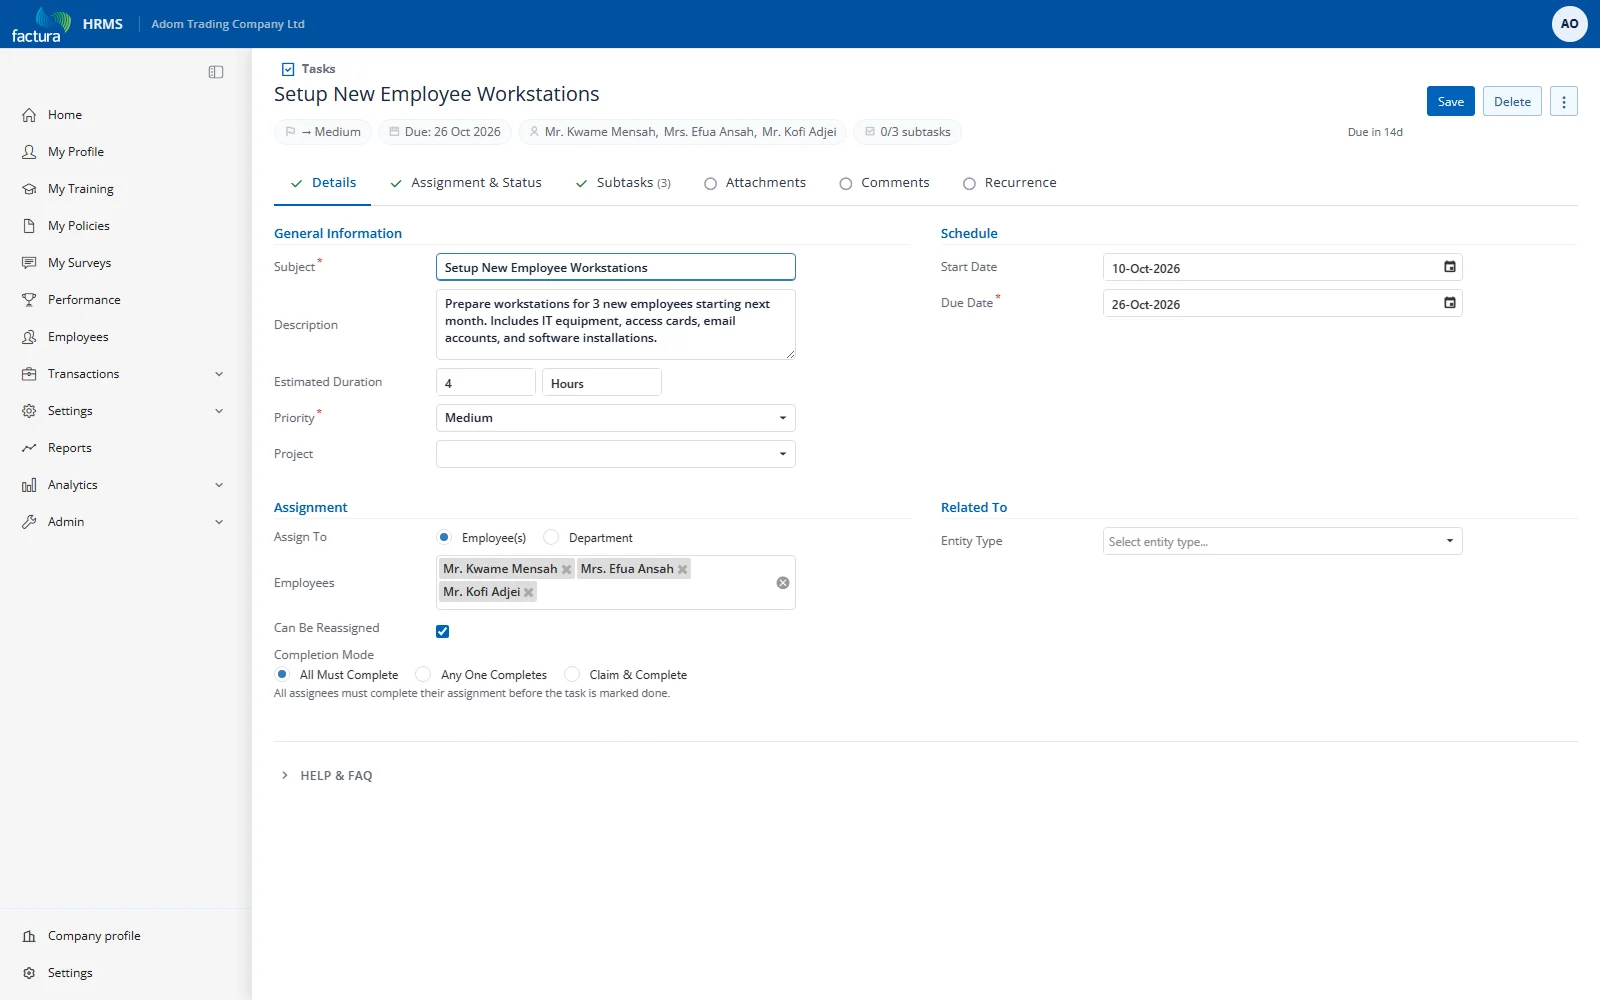This screenshot has width=1600, height=1000.
Task: Click the Tasks checkbox icon in breadcrumb
Action: (x=288, y=69)
